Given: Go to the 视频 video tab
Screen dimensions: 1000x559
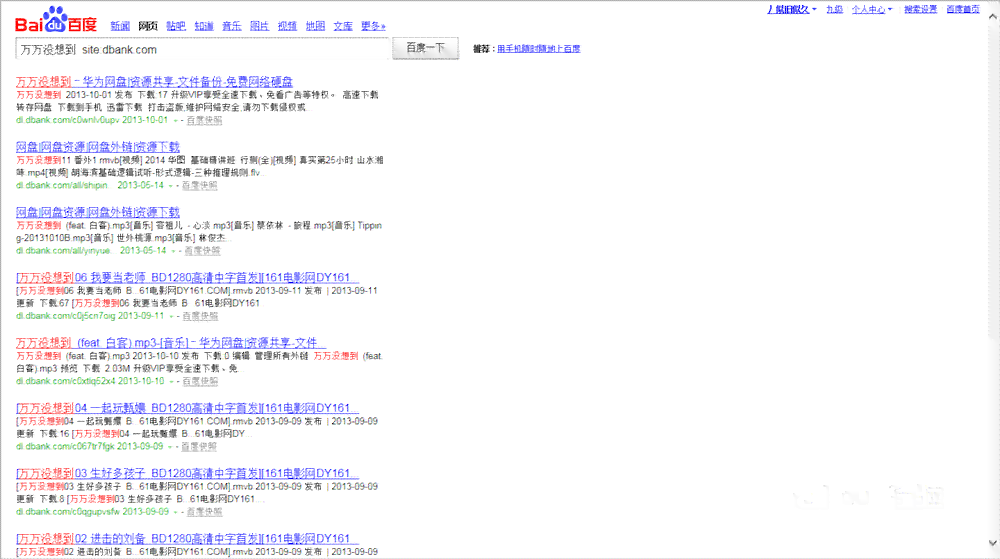Looking at the screenshot, I should click(x=287, y=26).
